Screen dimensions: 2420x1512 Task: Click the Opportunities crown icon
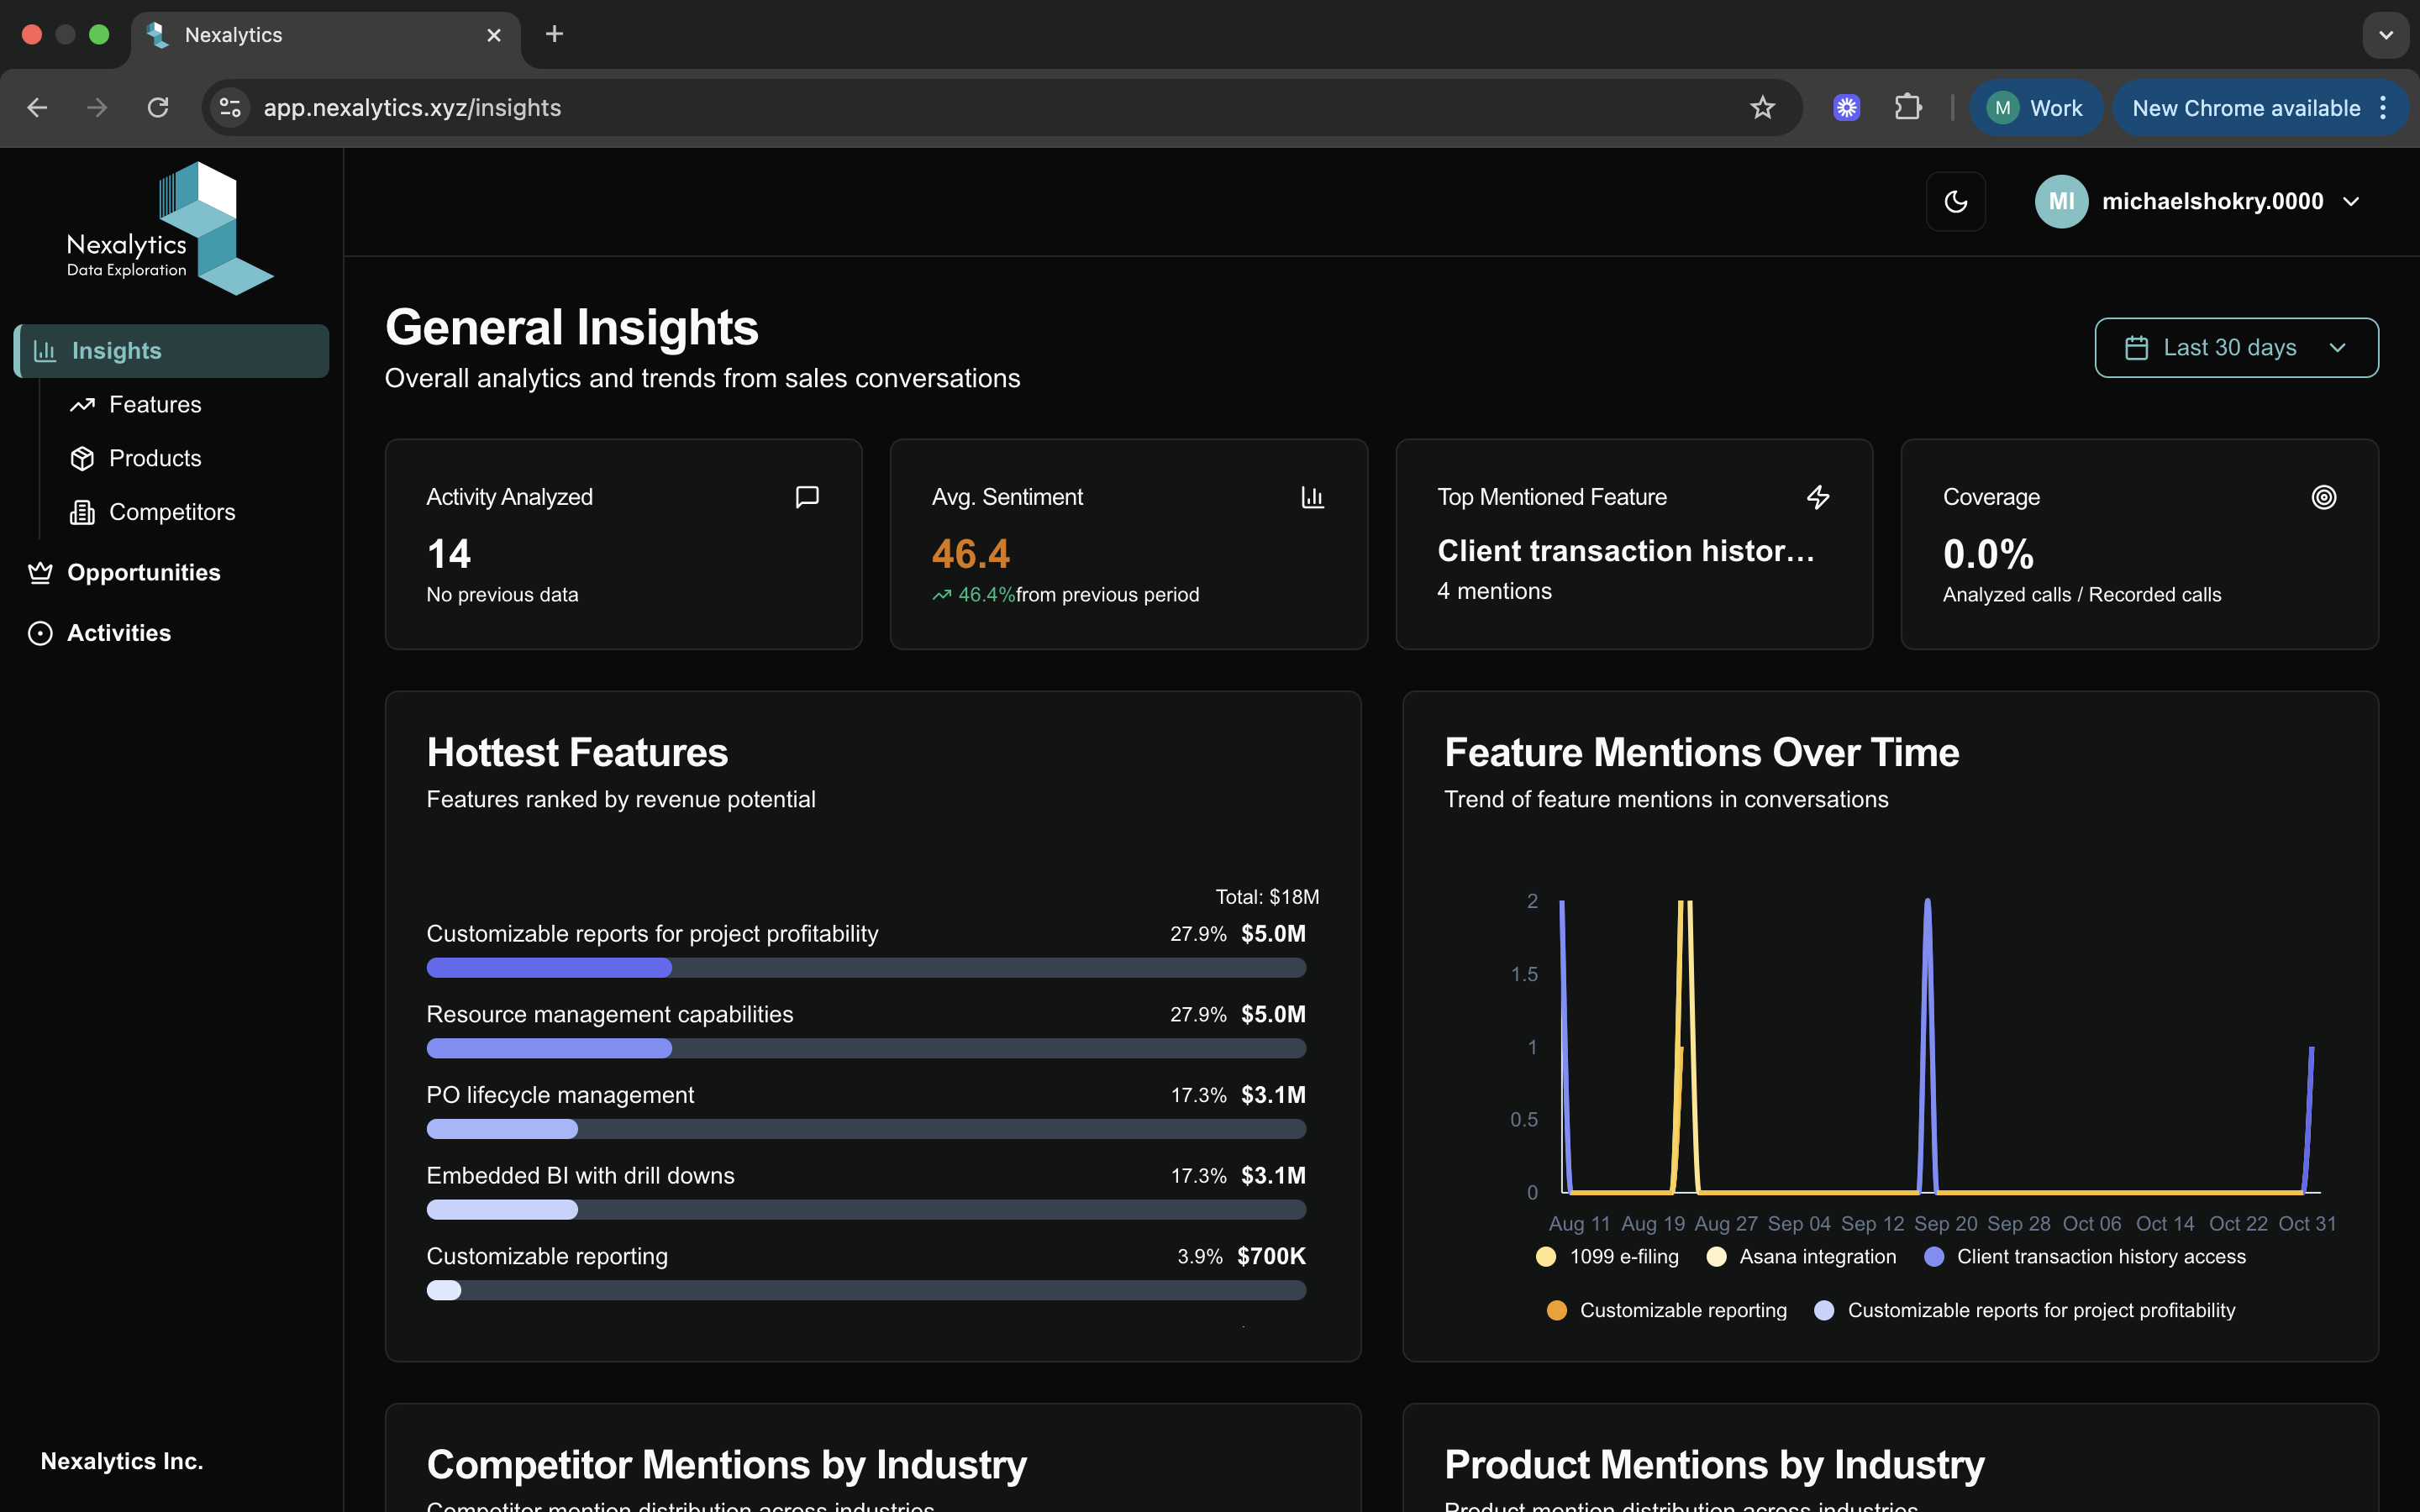pyautogui.click(x=40, y=573)
